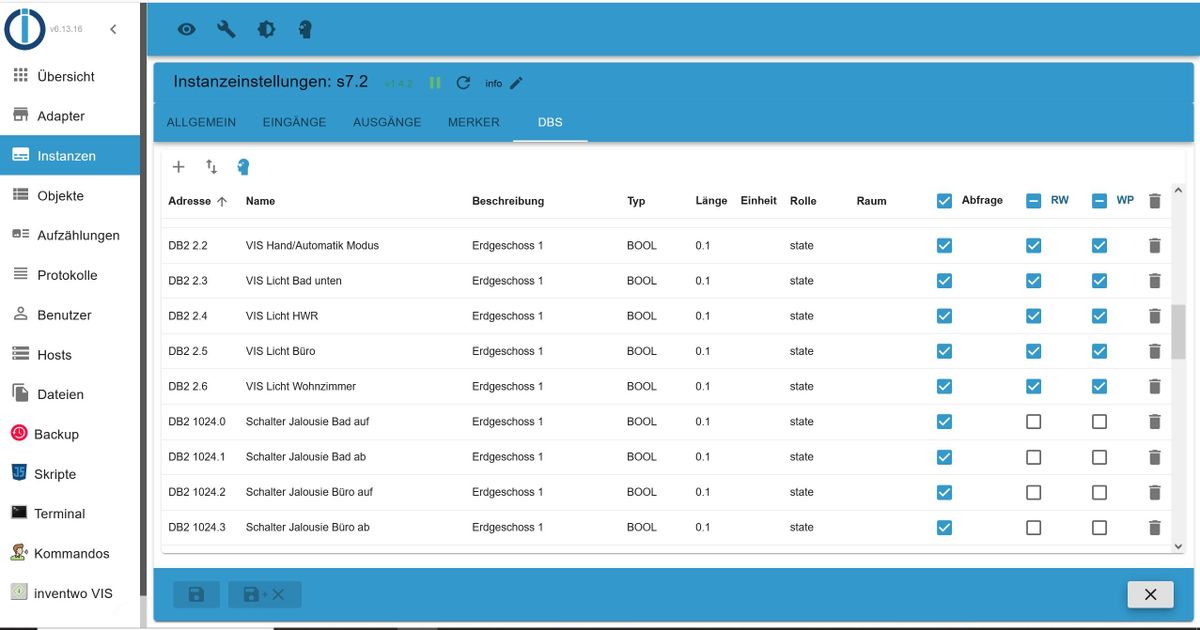Image resolution: width=1200 pixels, height=630 pixels.
Task: Add a new DB entry with plus icon
Action: click(x=179, y=167)
